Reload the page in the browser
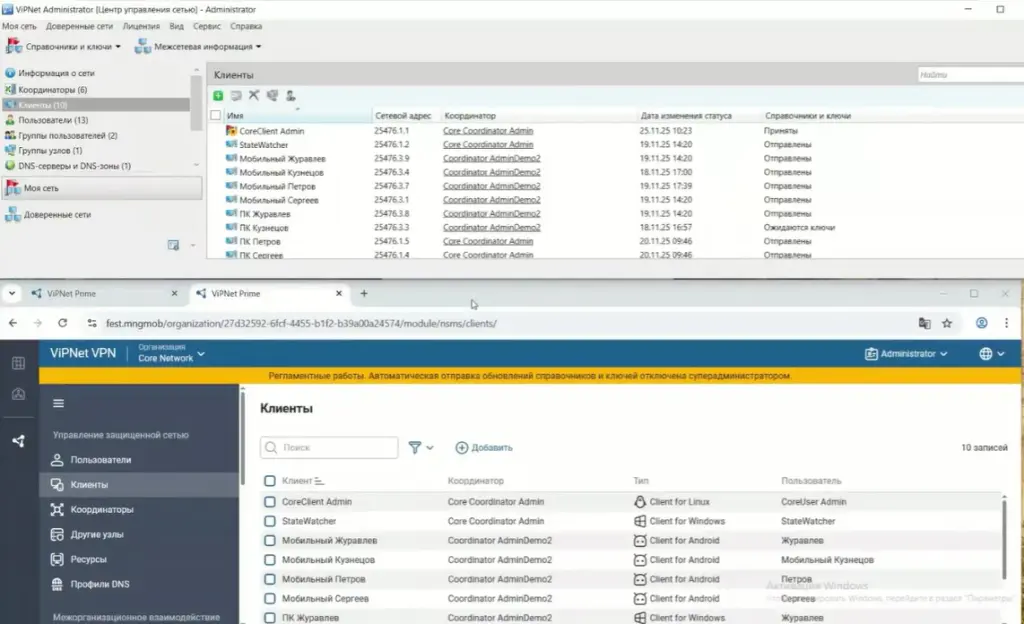 (x=63, y=323)
